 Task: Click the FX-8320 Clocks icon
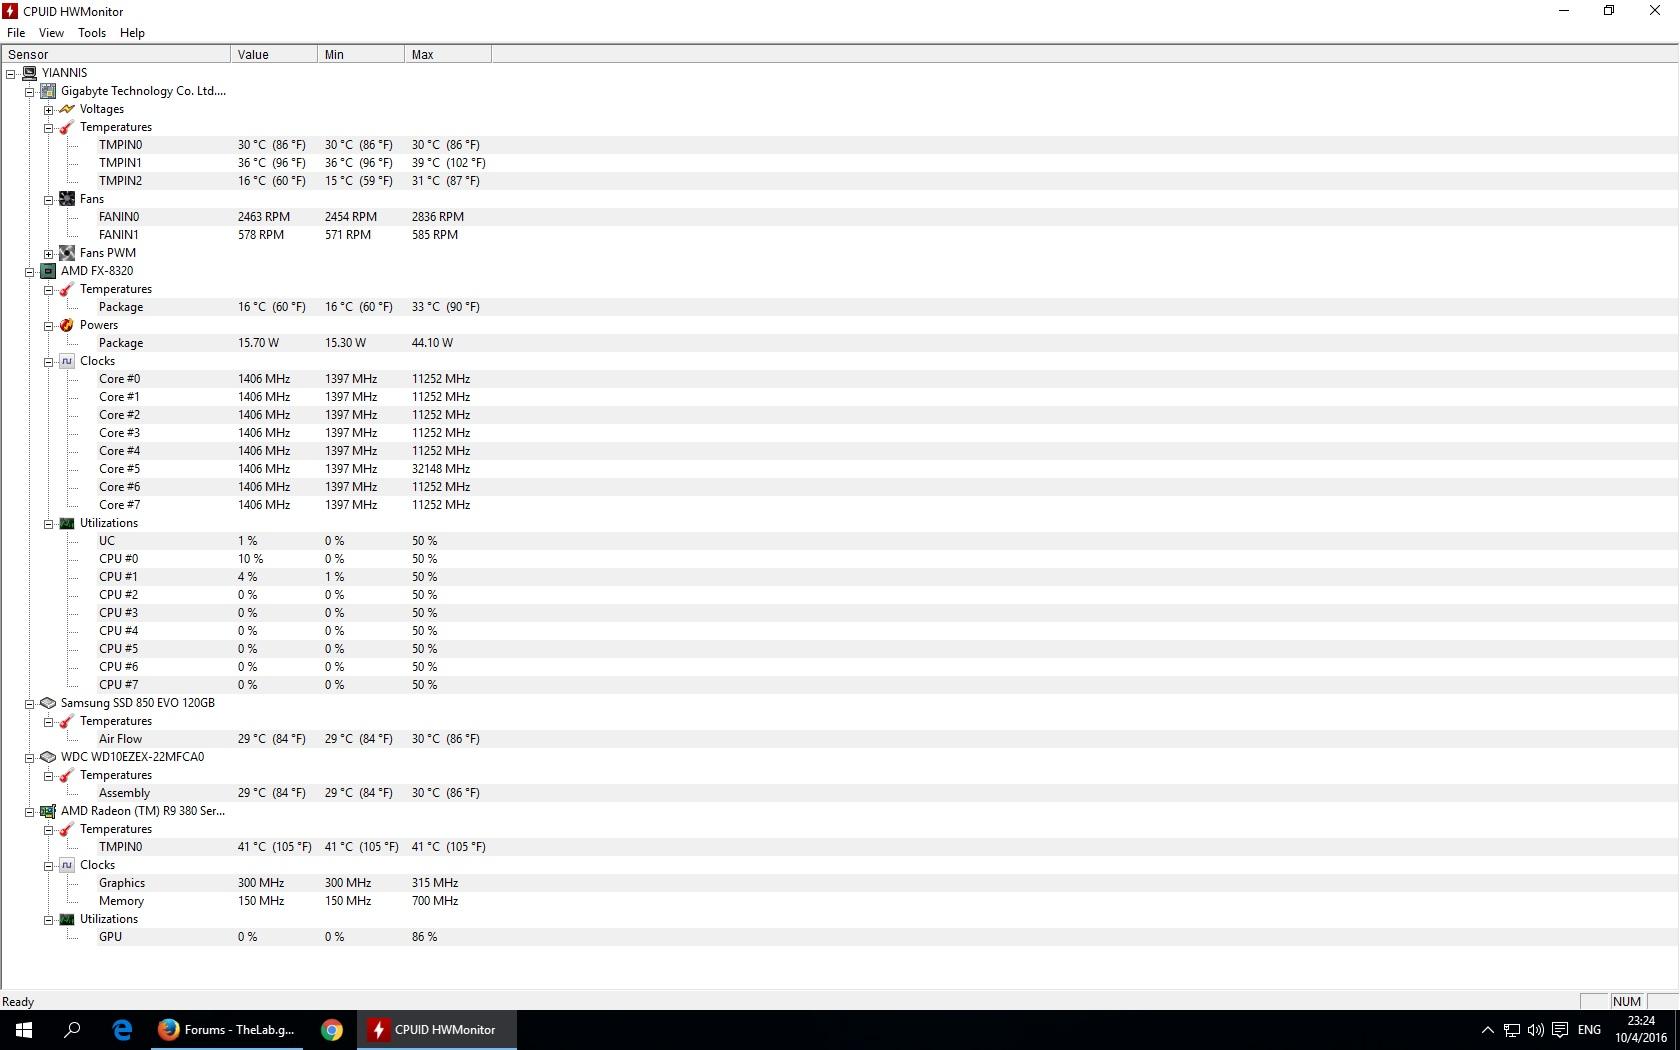click(67, 361)
